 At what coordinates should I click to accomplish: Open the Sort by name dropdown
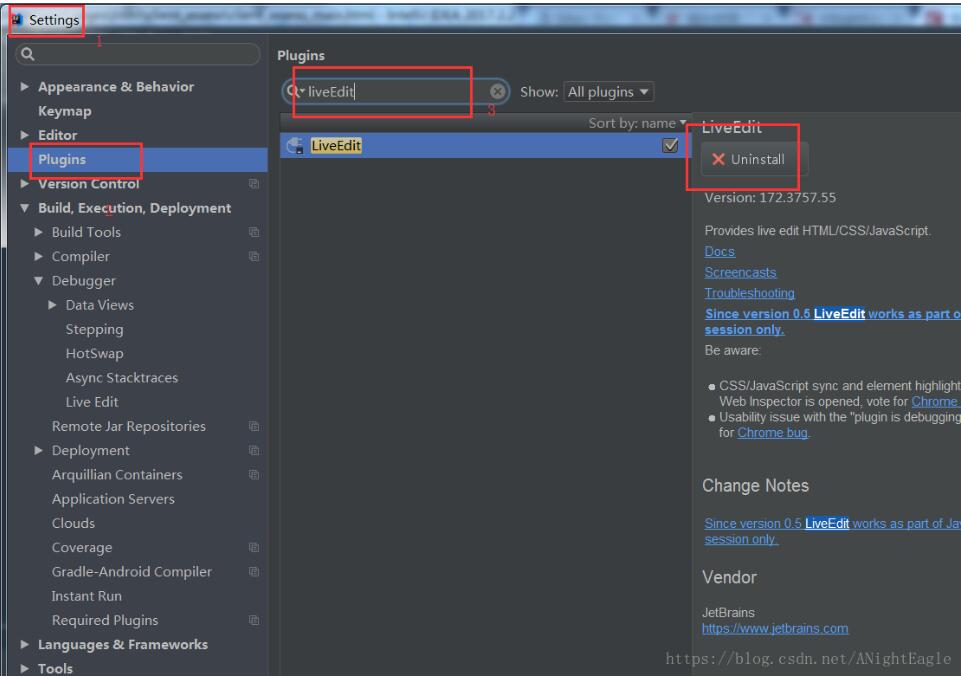pyautogui.click(x=637, y=123)
